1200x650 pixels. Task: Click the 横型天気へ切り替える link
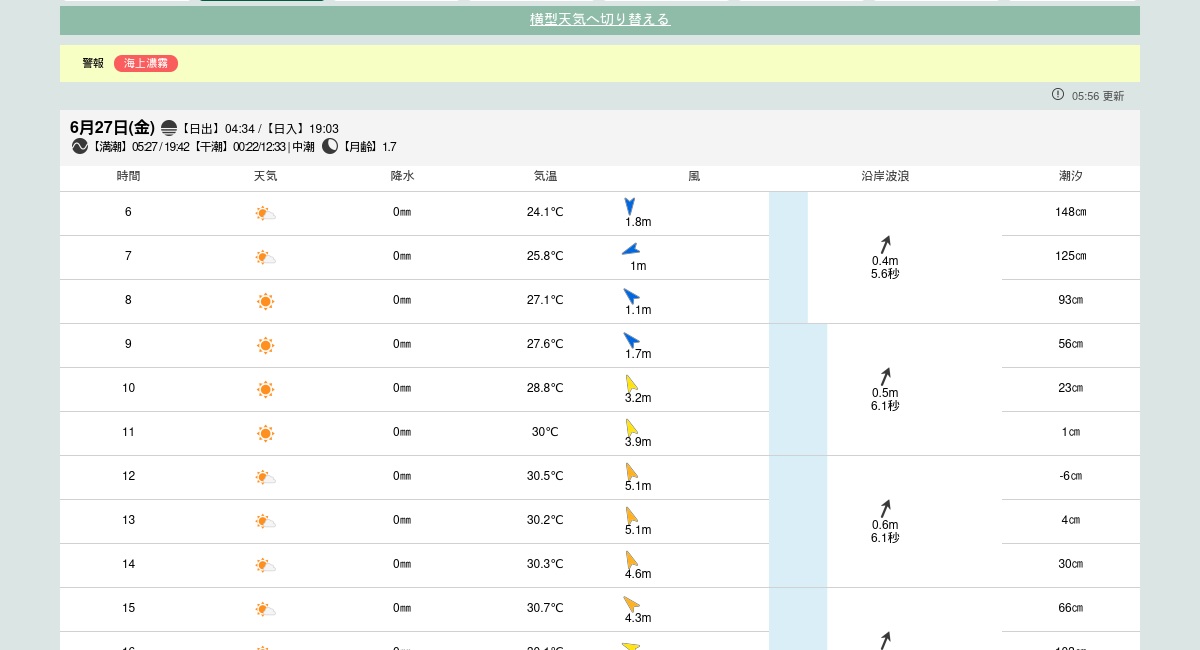click(x=599, y=20)
